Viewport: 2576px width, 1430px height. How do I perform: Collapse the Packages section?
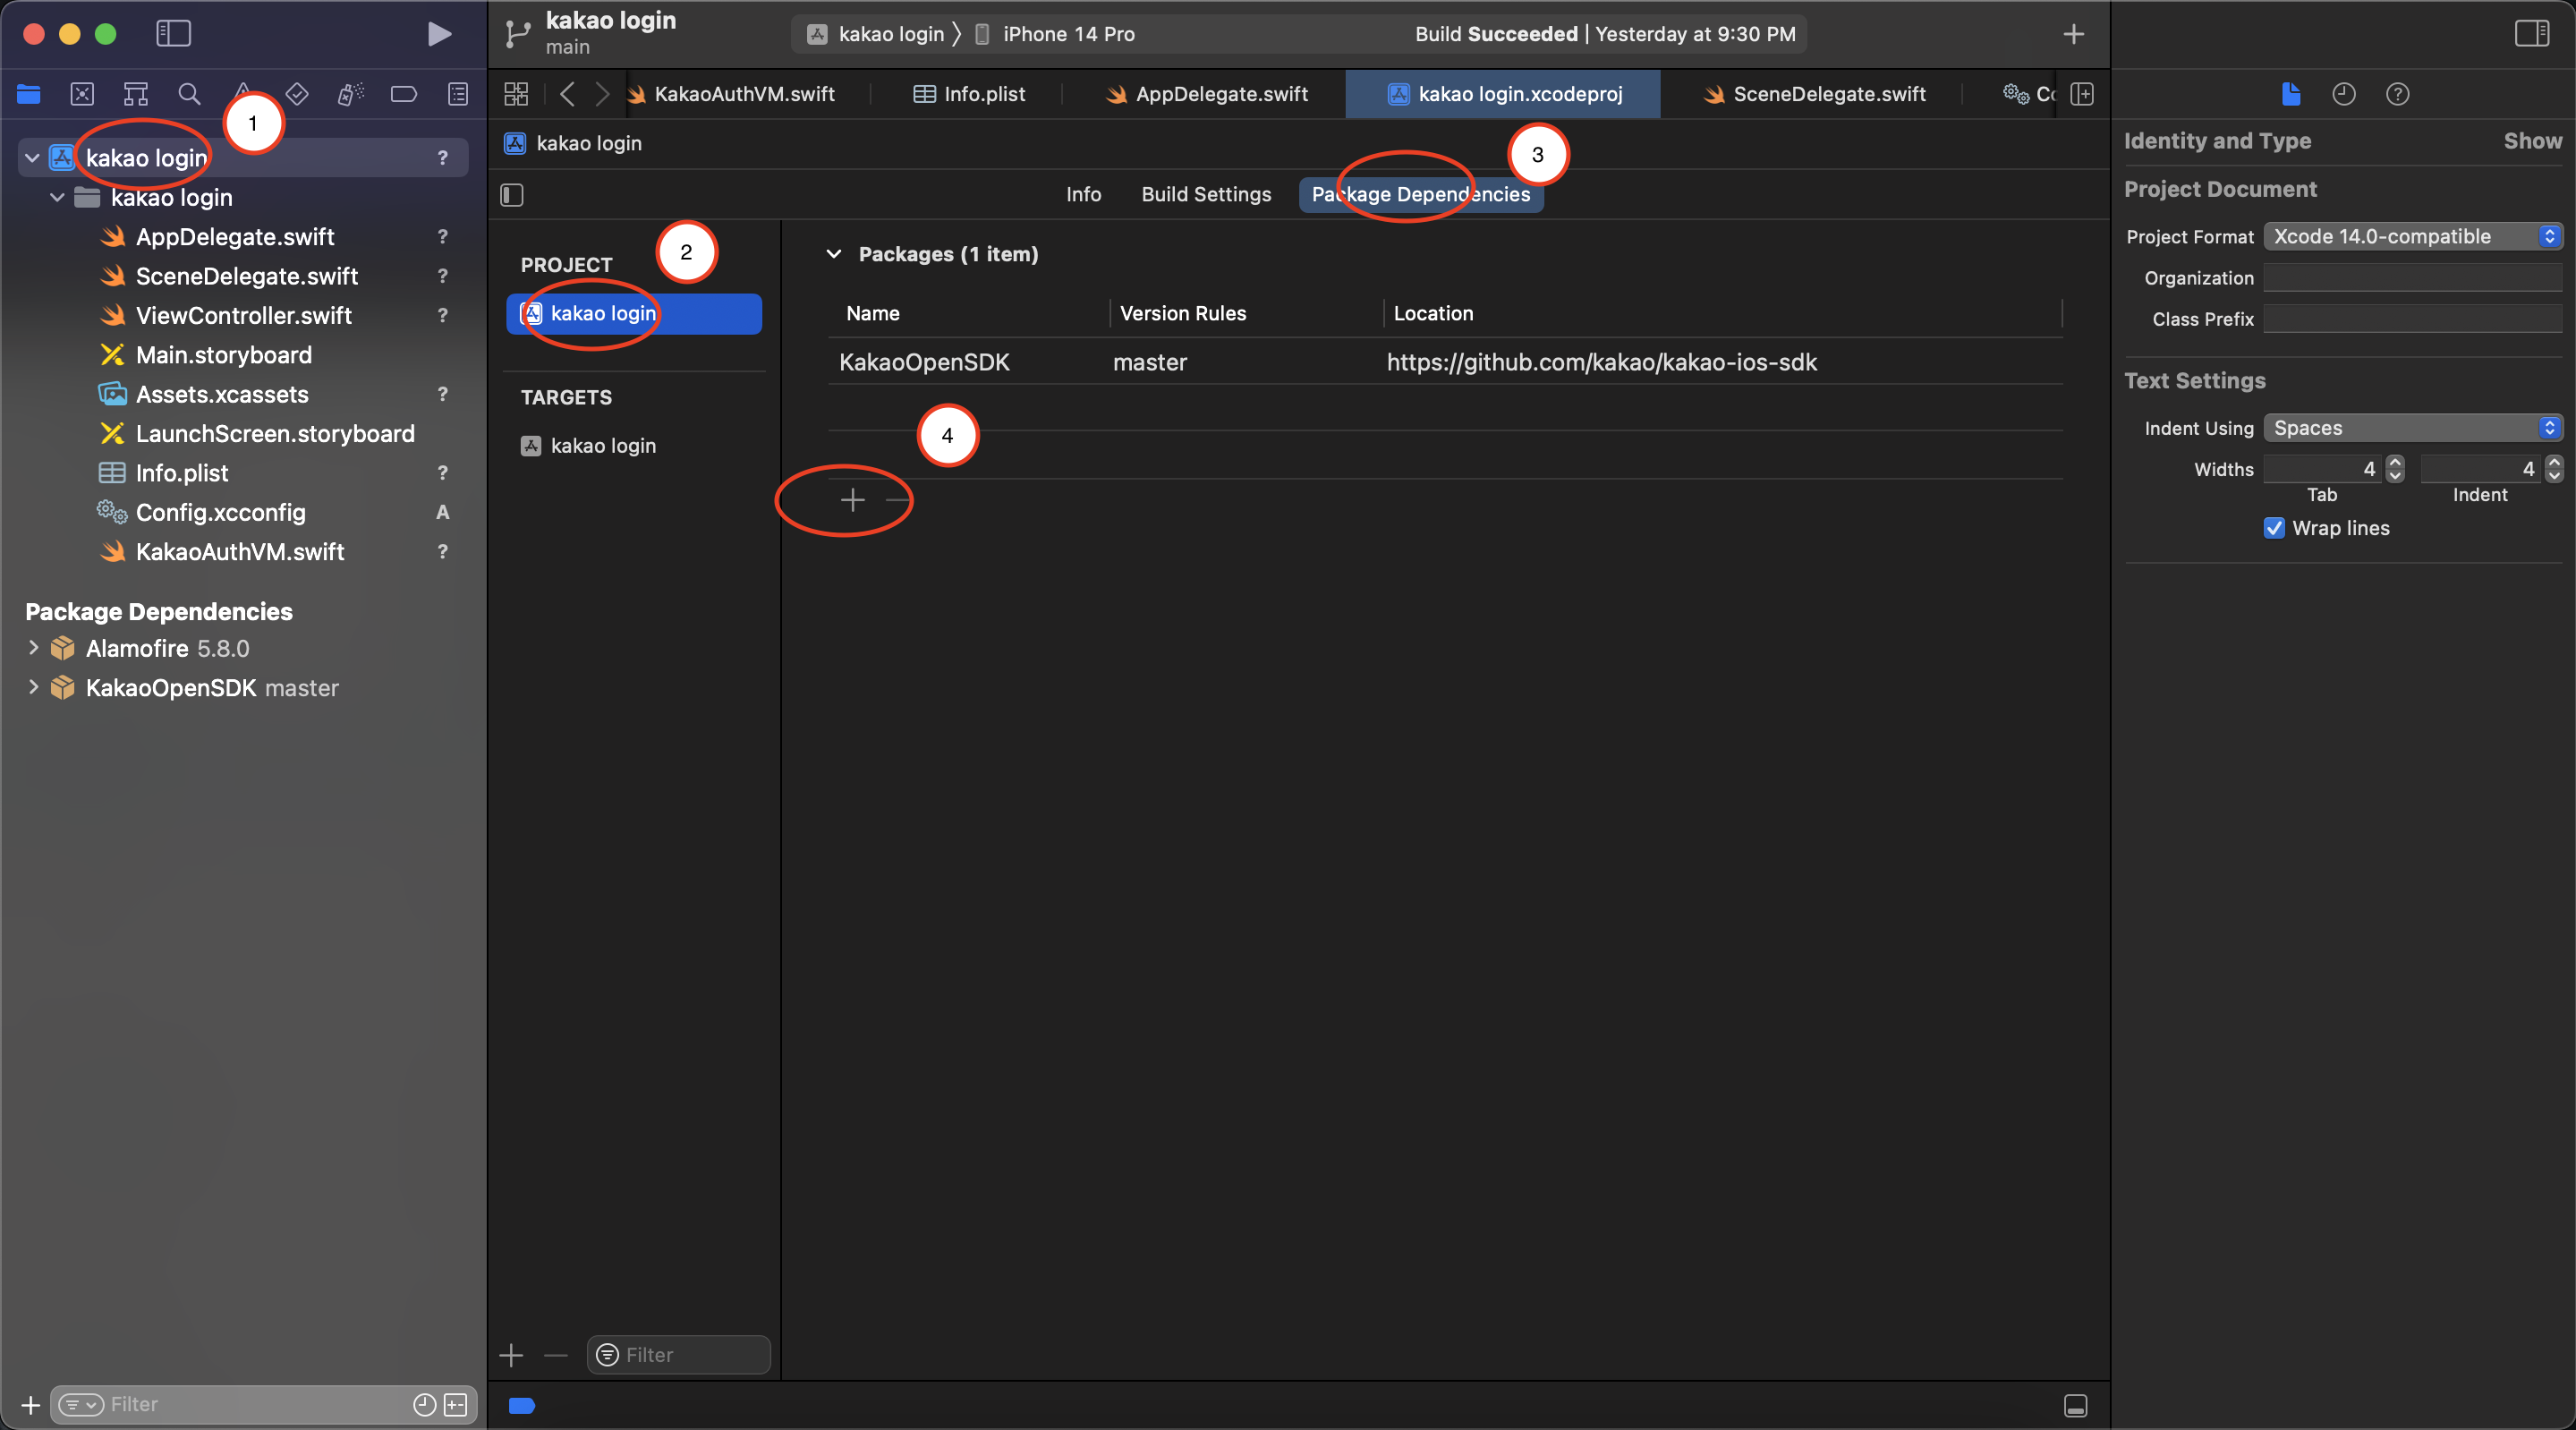(833, 254)
